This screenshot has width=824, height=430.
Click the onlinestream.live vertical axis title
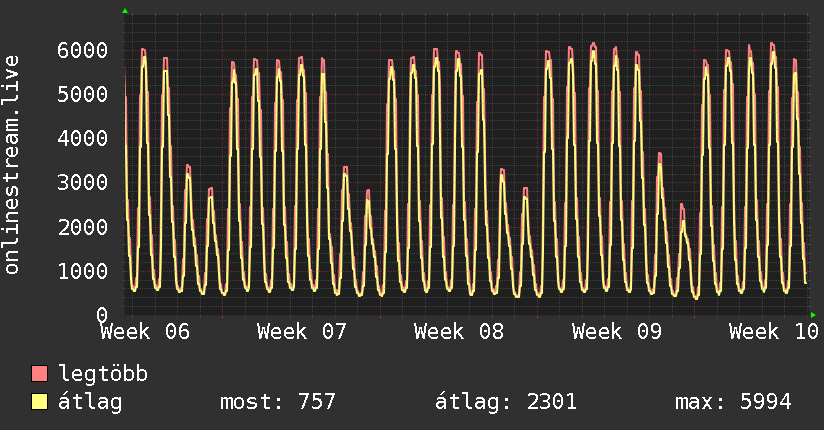pyautogui.click(x=12, y=165)
